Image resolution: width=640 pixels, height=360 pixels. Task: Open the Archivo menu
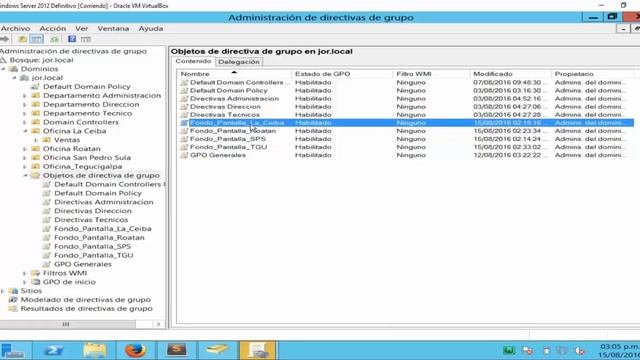[16, 29]
